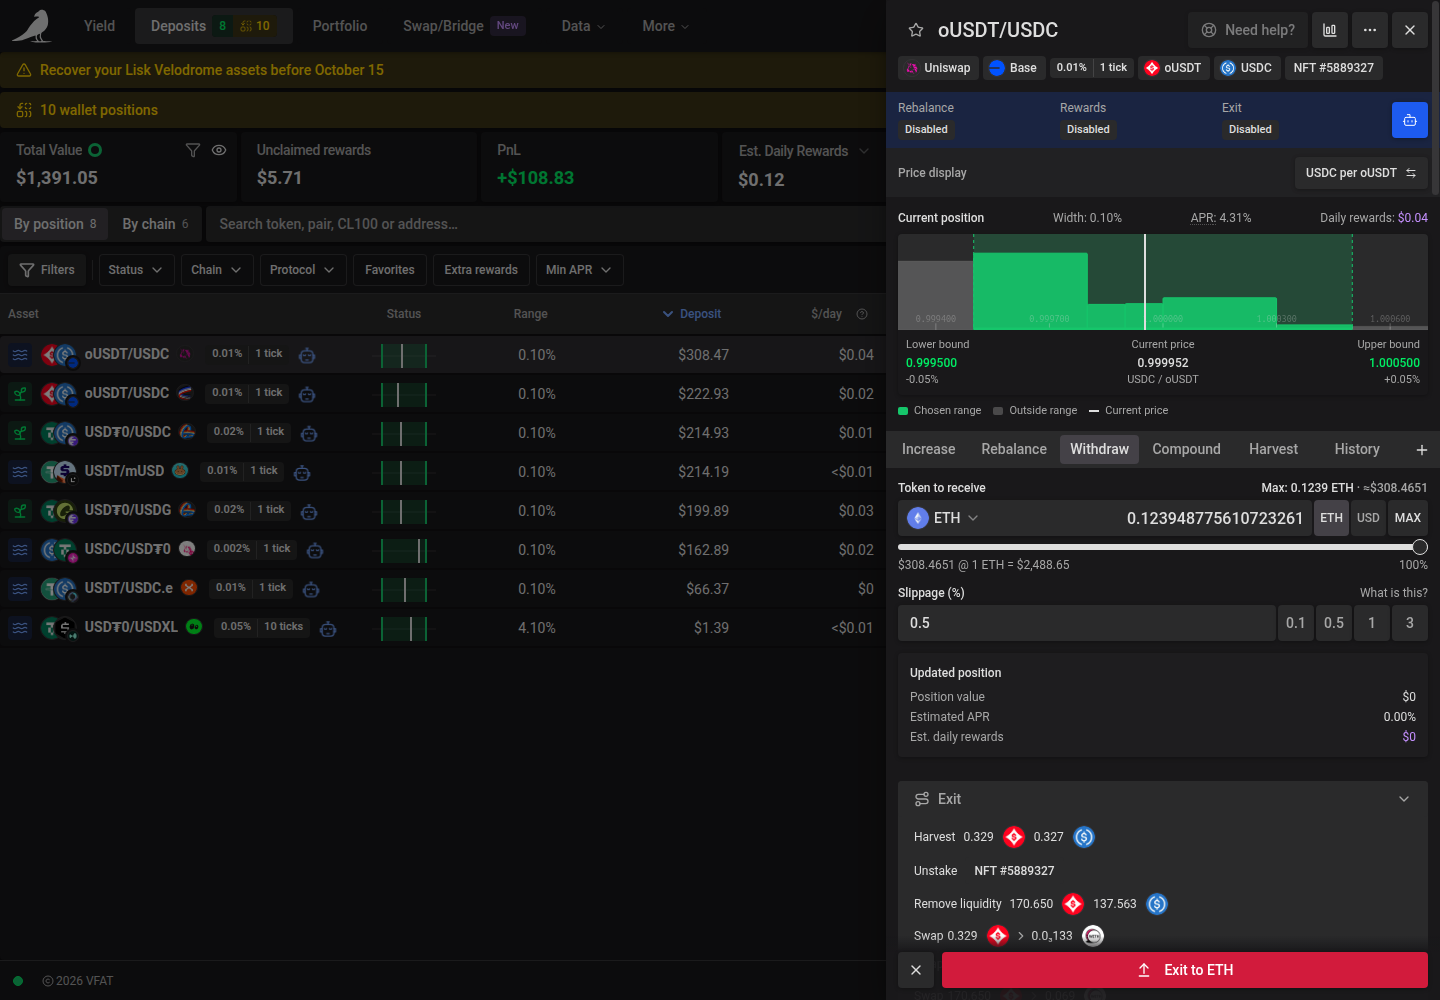The height and width of the screenshot is (1000, 1440).
Task: Open the Status filter dropdown
Action: [136, 270]
